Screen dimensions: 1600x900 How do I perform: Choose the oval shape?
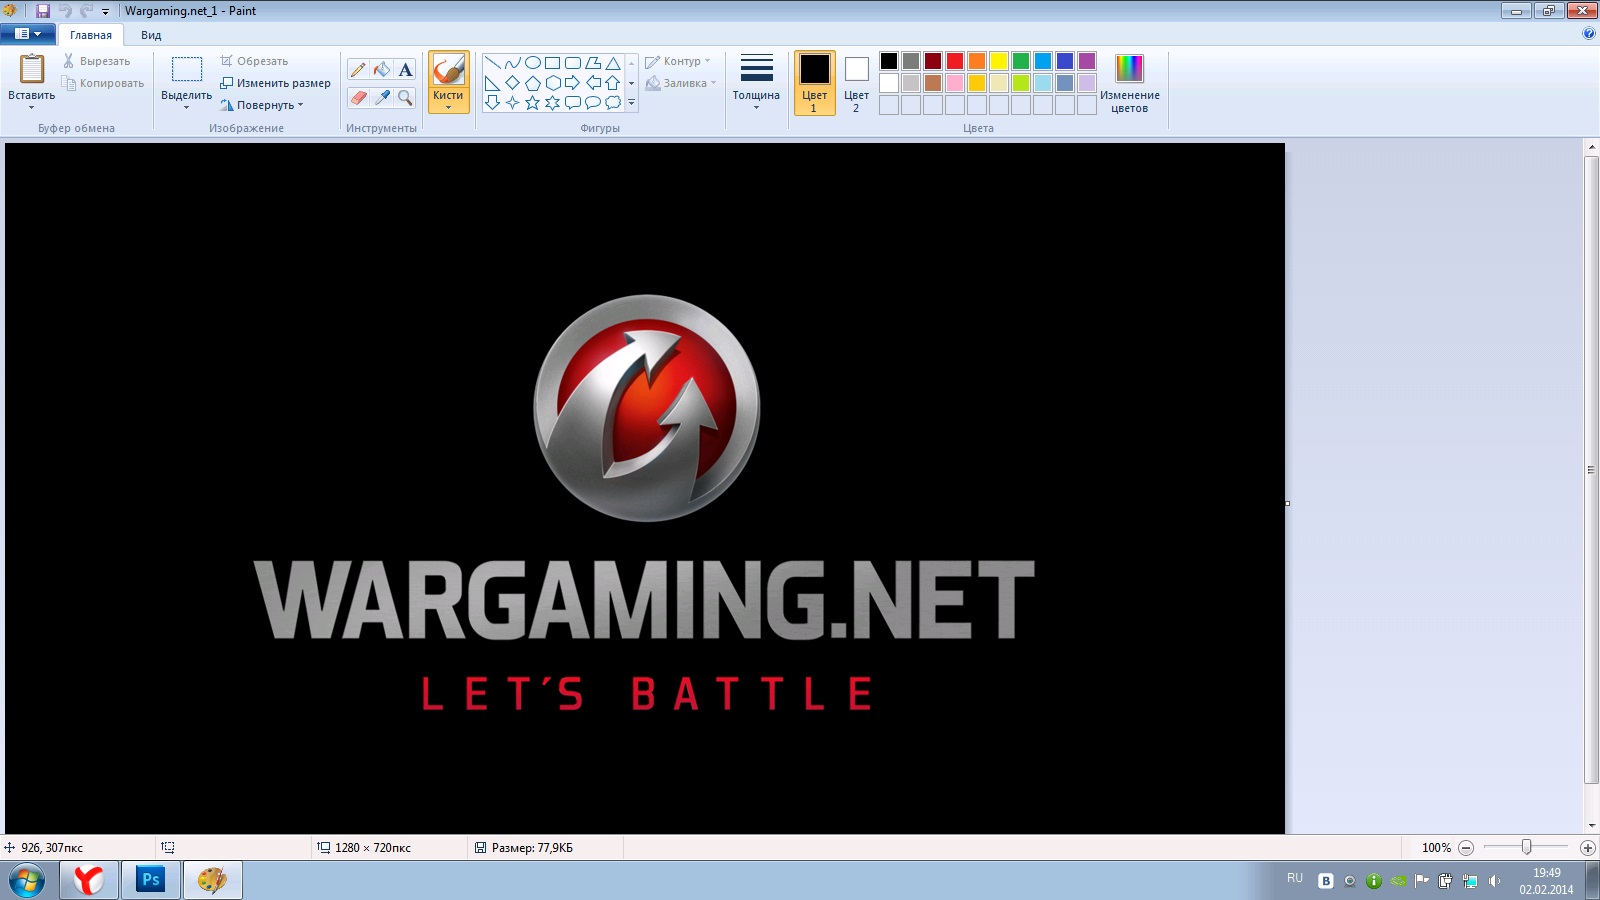533,63
